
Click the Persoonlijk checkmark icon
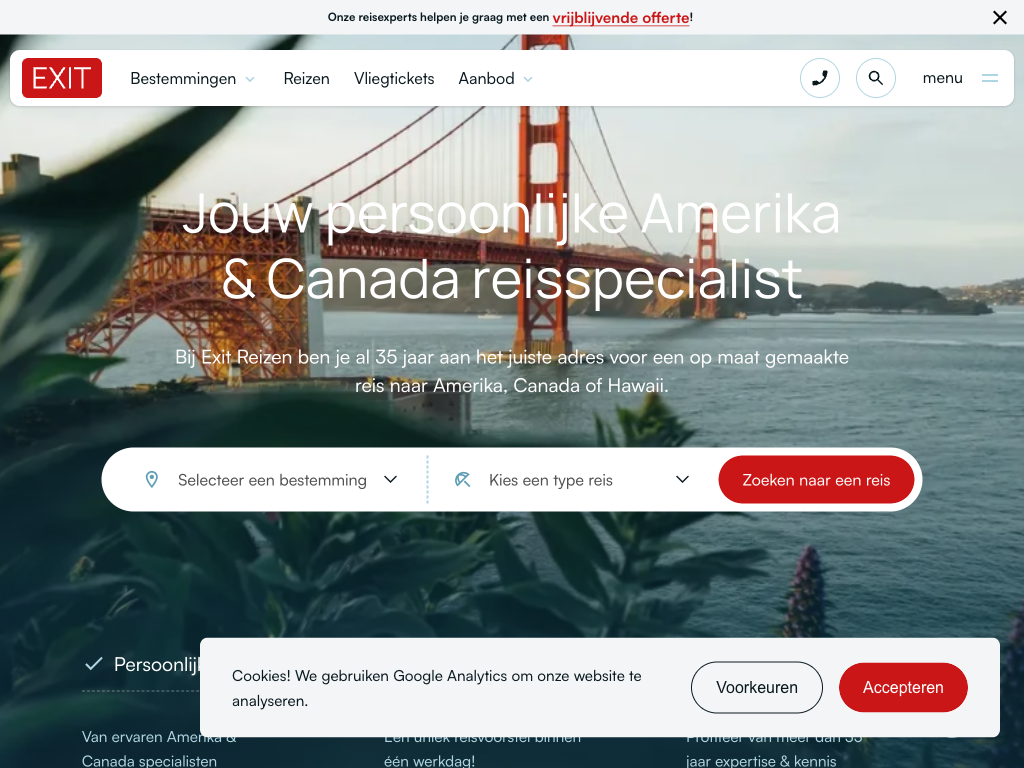coord(94,664)
